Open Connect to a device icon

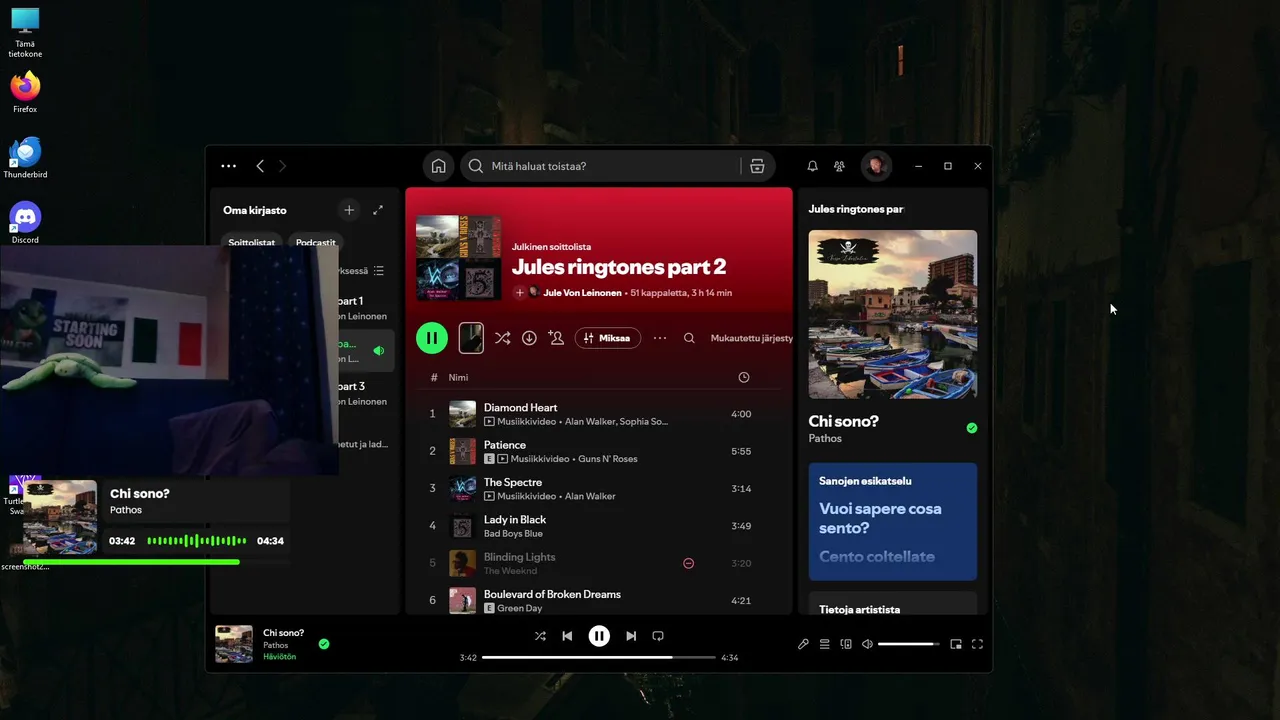pyautogui.click(x=846, y=644)
